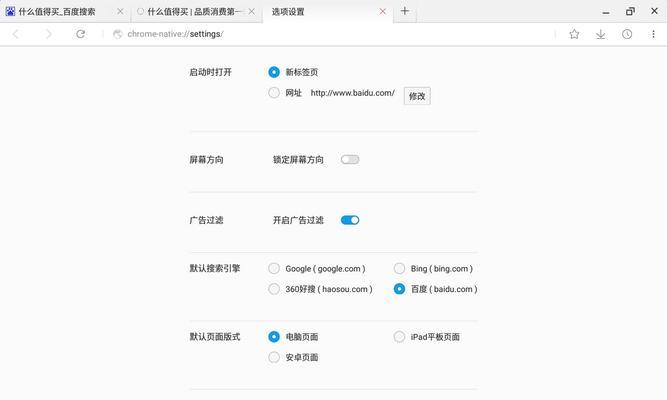Switch to 什么值得买 | 品质消费 tab

point(194,11)
